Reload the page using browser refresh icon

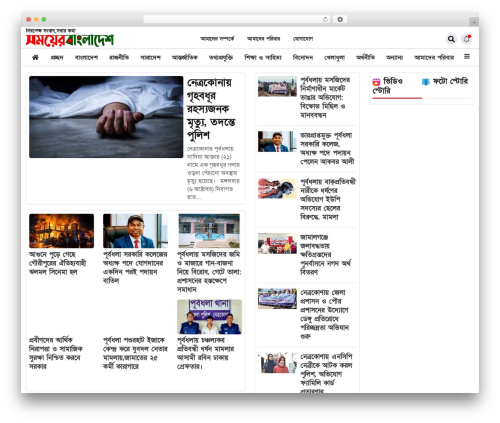click(x=325, y=20)
